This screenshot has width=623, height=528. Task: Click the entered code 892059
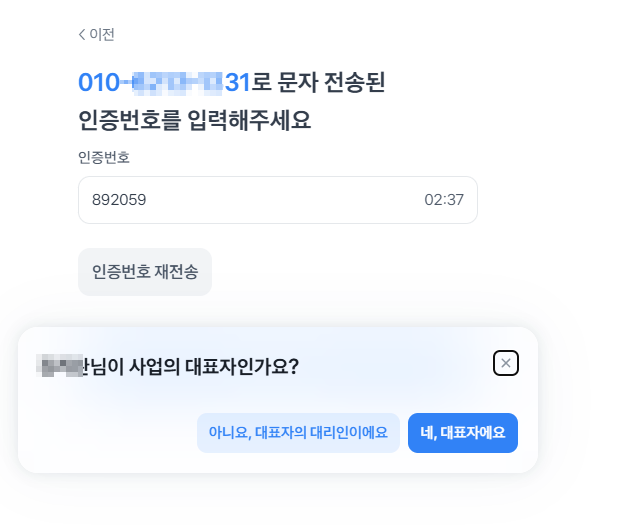click(x=119, y=200)
